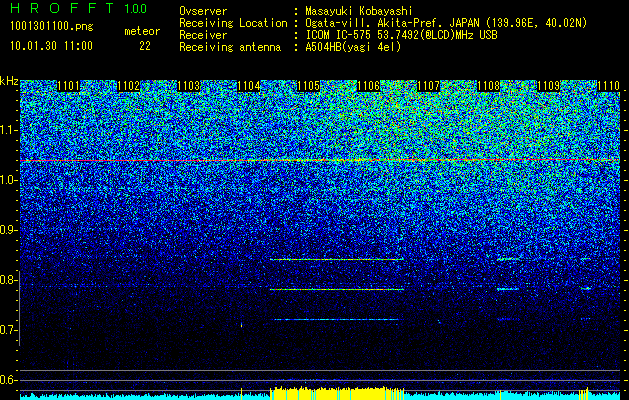629x400 pixels.
Task: Click the Ovserver label
Action: pyautogui.click(x=203, y=11)
